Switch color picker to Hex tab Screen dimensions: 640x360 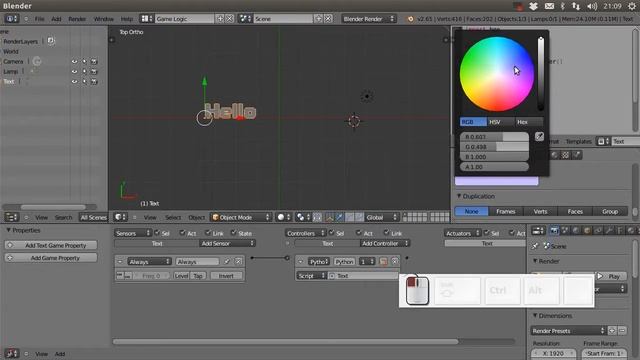[x=529, y=122]
